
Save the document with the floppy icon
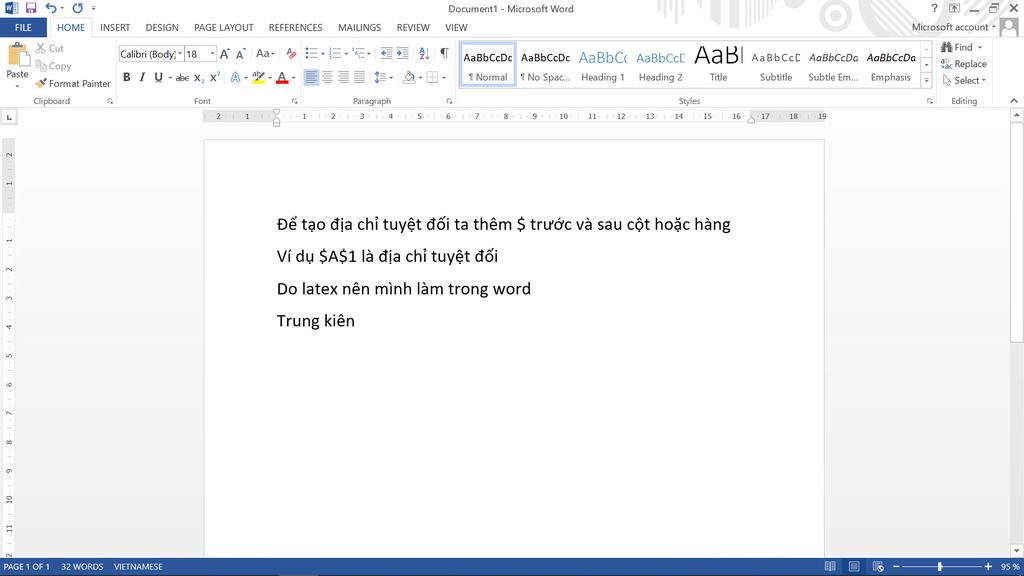(x=31, y=8)
